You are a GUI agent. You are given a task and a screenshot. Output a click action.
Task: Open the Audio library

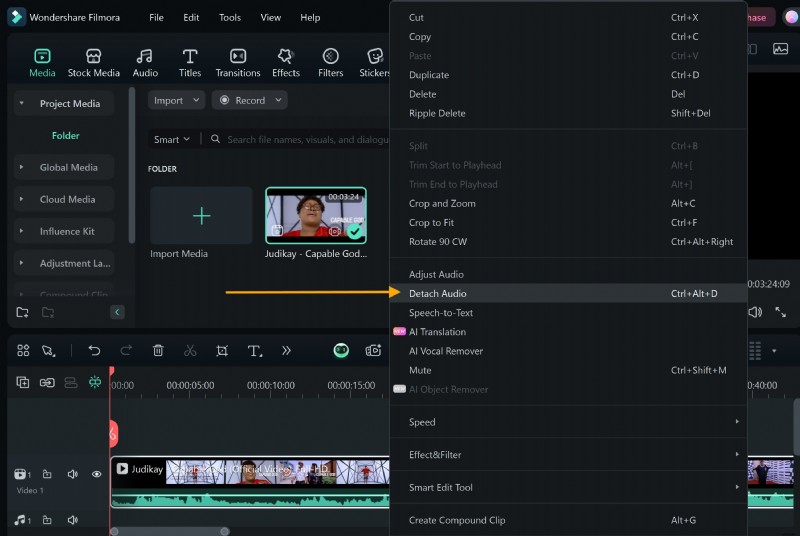pos(145,62)
